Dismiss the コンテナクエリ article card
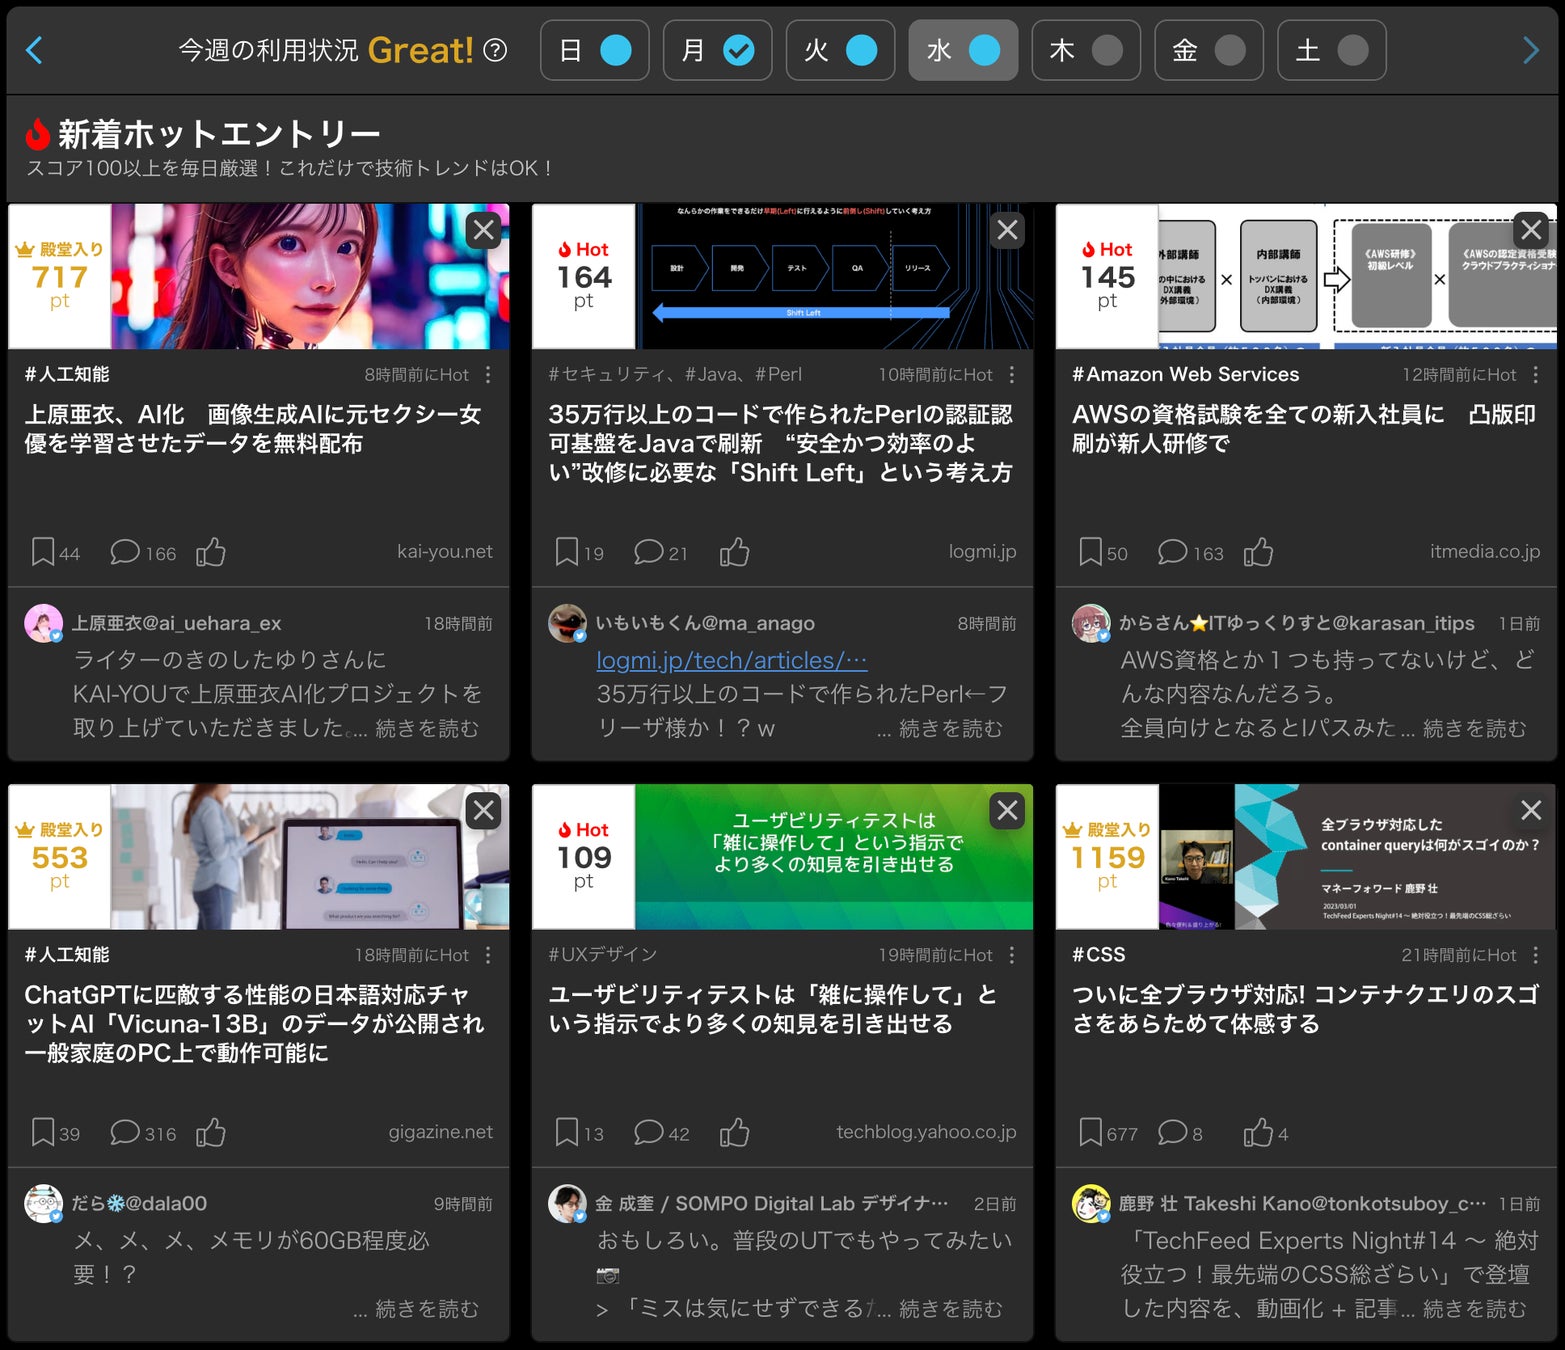1565x1350 pixels. point(1531,811)
